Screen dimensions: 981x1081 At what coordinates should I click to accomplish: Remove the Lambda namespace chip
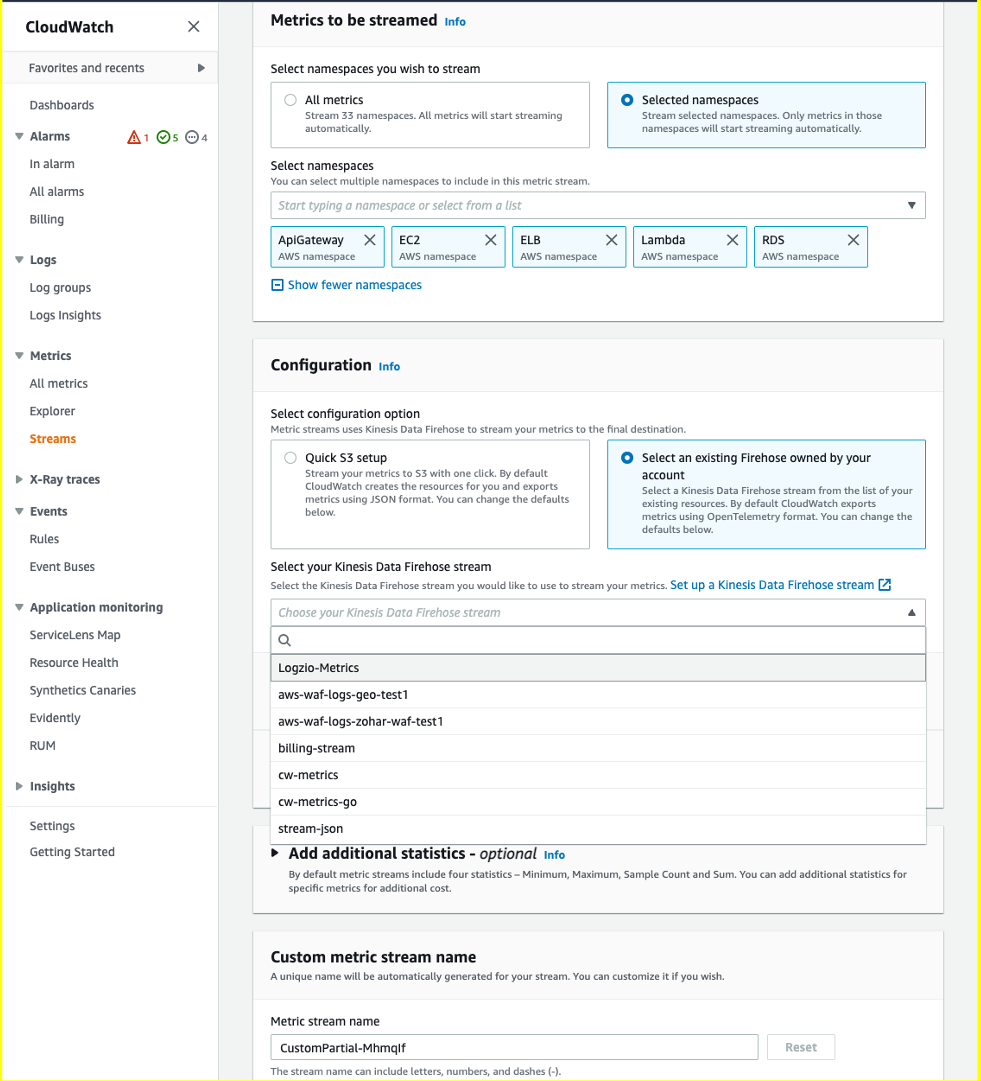tap(732, 240)
